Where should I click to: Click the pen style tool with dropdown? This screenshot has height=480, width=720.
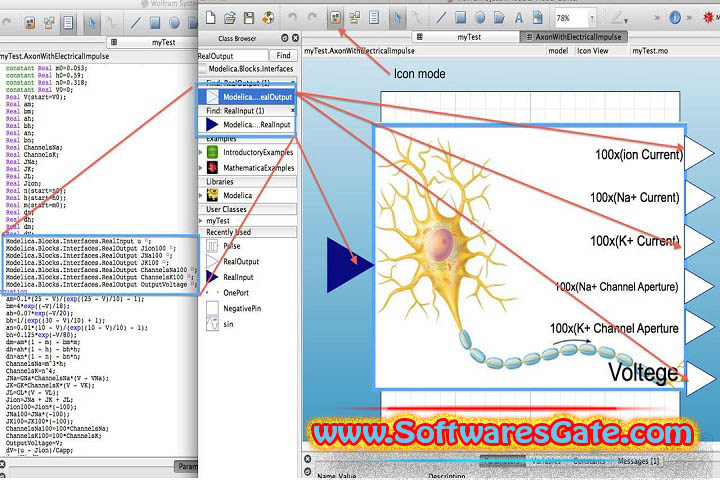click(619, 18)
